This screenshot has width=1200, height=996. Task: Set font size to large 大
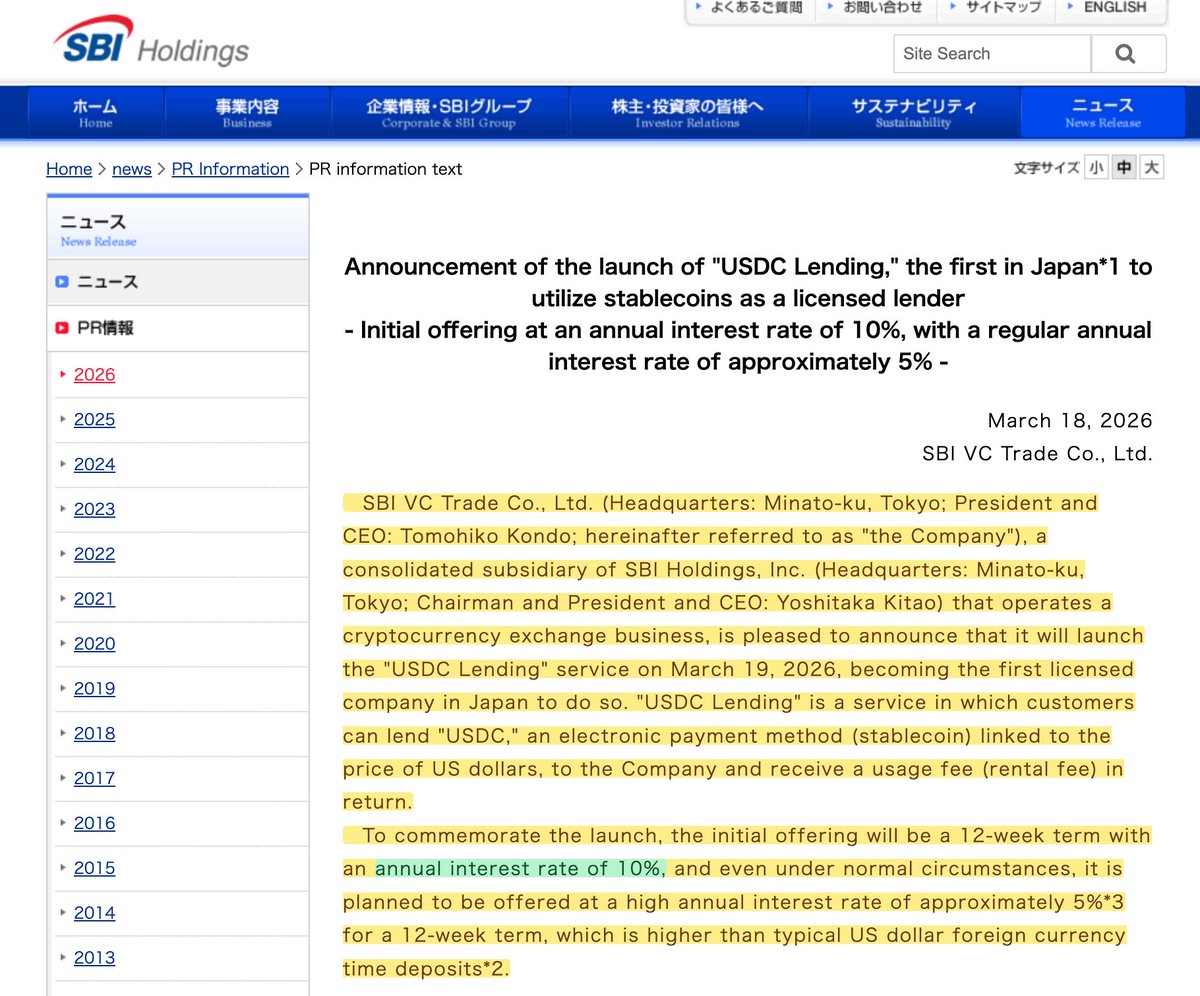(x=1152, y=168)
